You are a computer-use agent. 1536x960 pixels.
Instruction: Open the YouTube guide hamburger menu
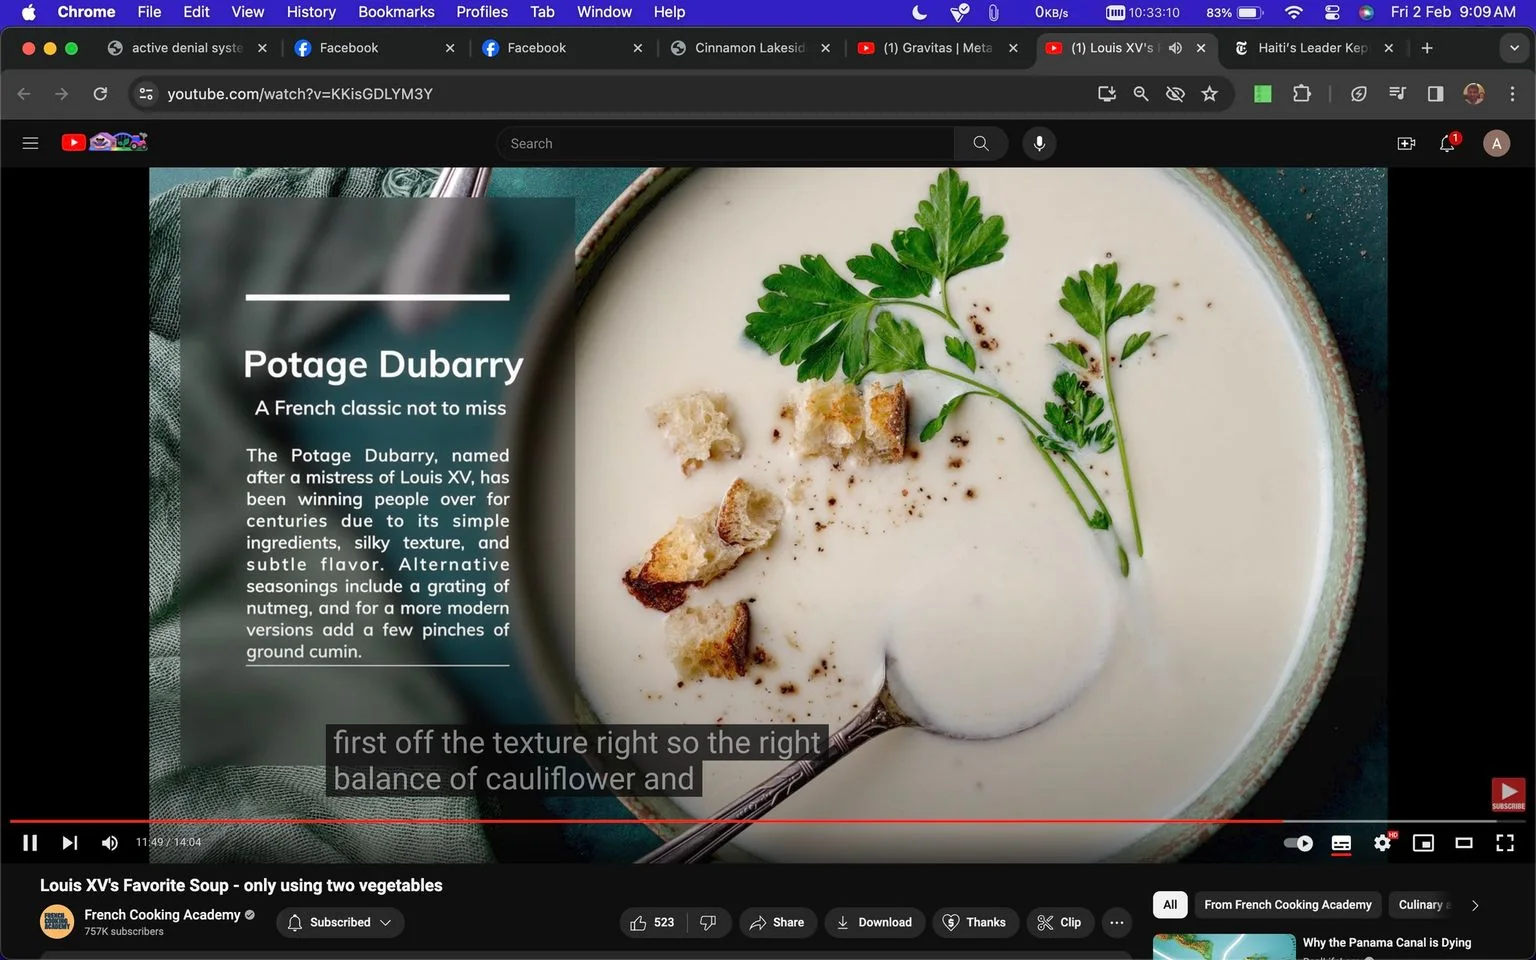click(30, 143)
